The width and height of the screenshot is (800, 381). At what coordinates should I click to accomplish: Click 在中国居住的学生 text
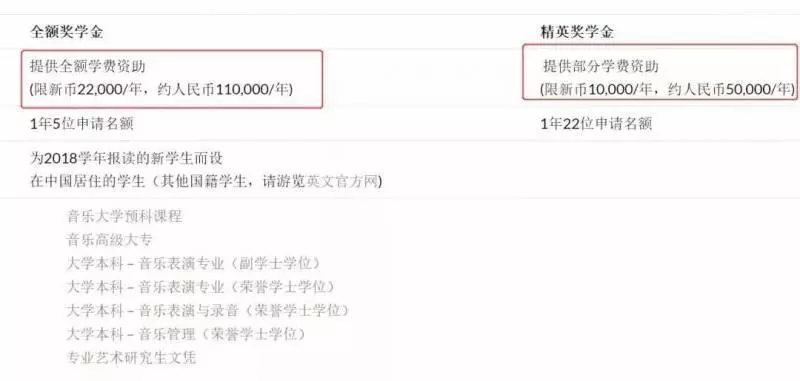88,182
